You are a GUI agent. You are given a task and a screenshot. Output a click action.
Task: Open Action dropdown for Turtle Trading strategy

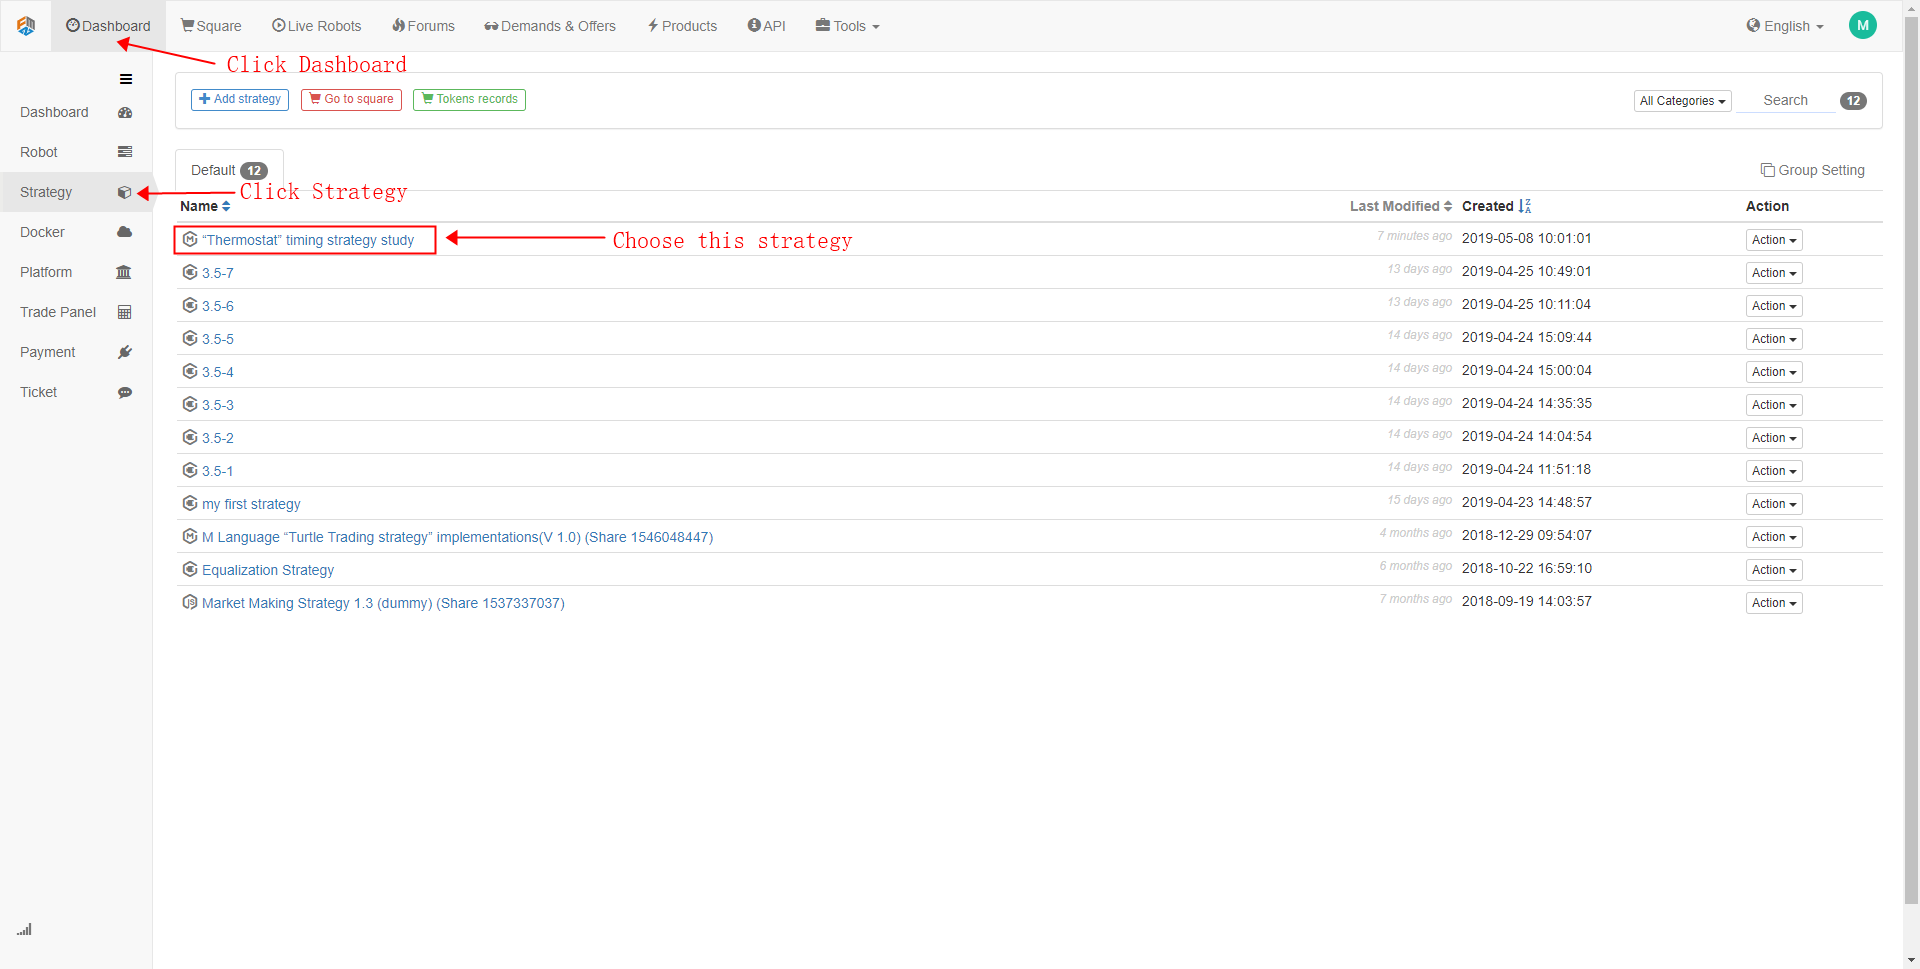point(1774,537)
